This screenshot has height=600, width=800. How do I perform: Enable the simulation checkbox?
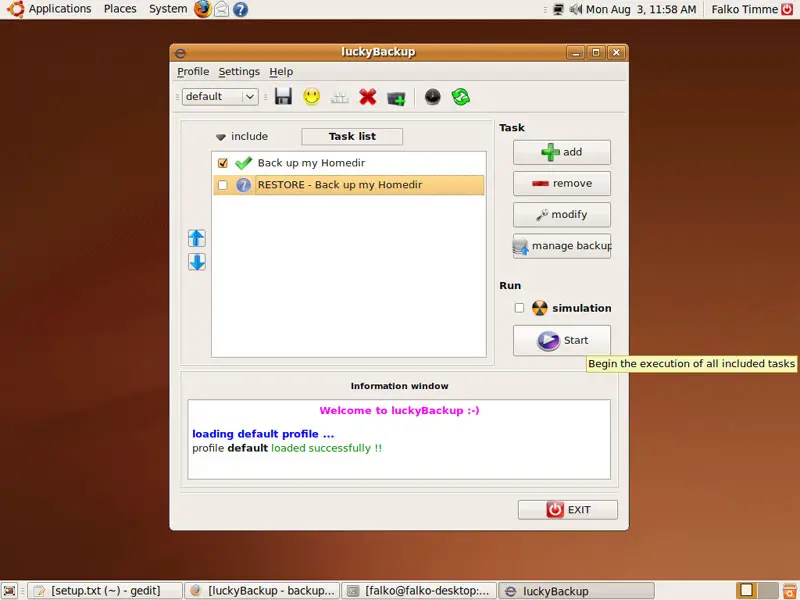[519, 308]
